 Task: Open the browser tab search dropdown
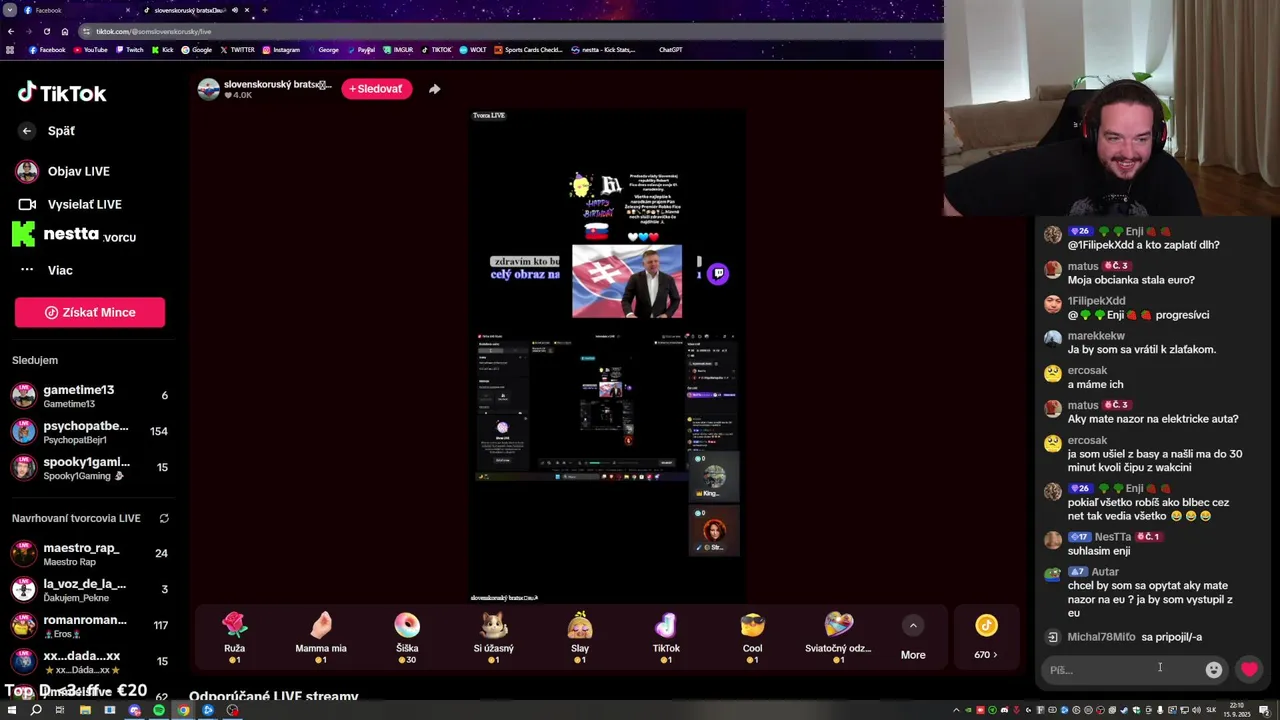[8, 10]
